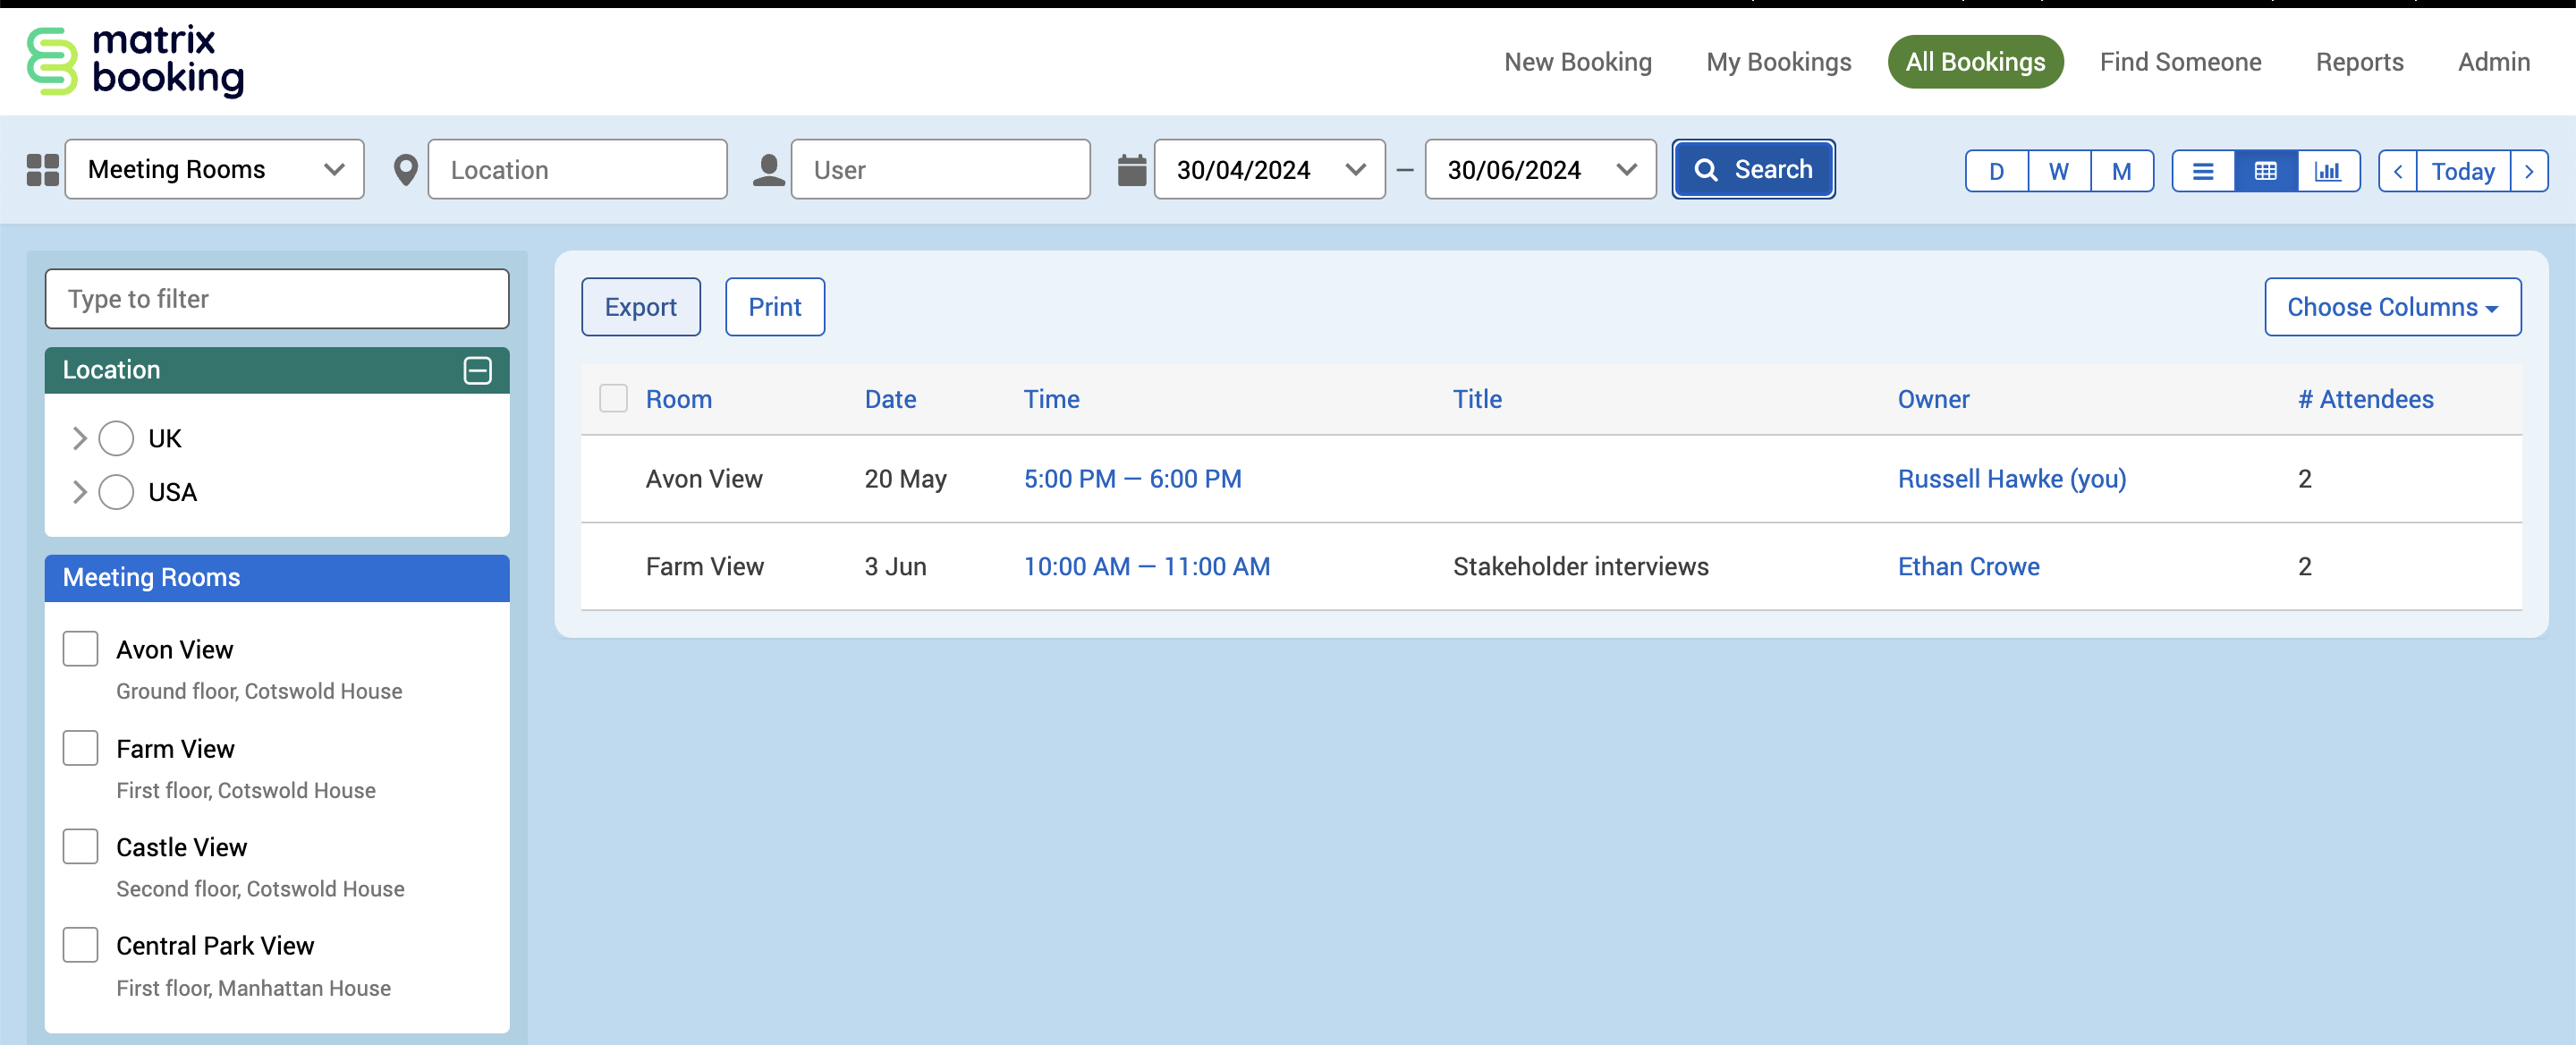Click the Matrix Booking logo

pyautogui.click(x=135, y=61)
